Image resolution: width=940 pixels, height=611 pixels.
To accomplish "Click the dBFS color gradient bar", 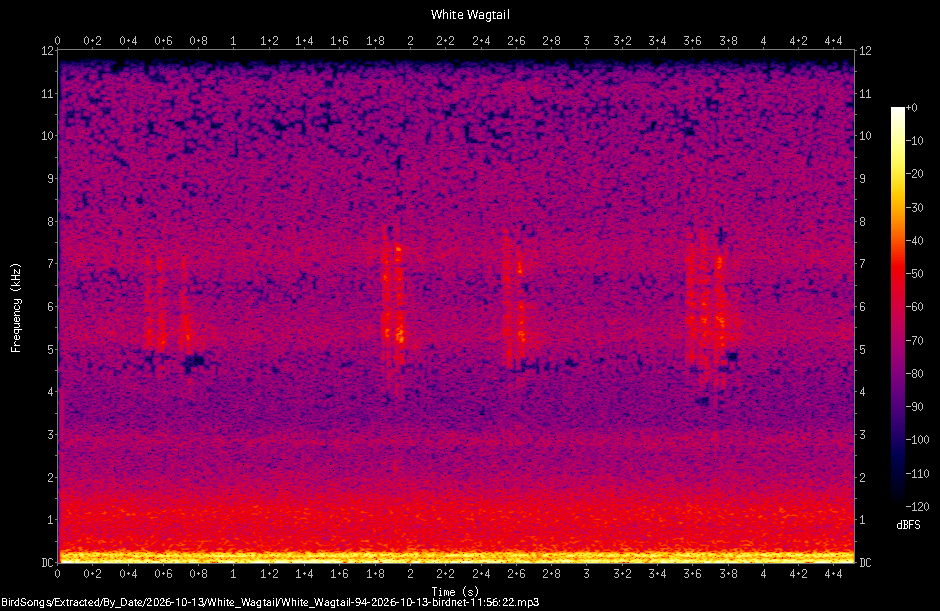I will (x=897, y=306).
